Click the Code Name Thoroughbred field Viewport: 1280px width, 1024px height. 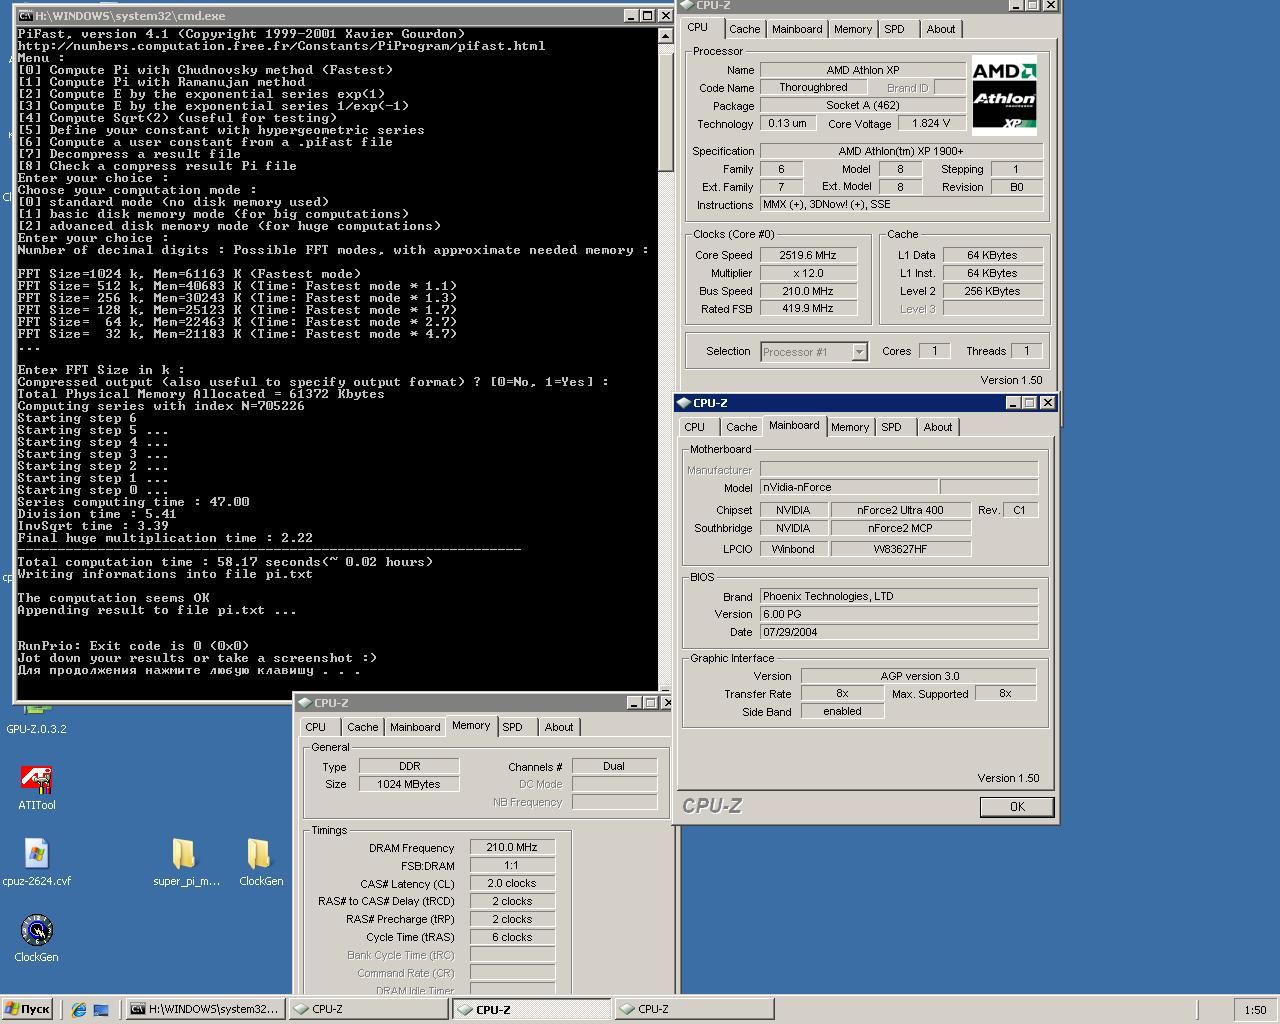click(x=813, y=87)
